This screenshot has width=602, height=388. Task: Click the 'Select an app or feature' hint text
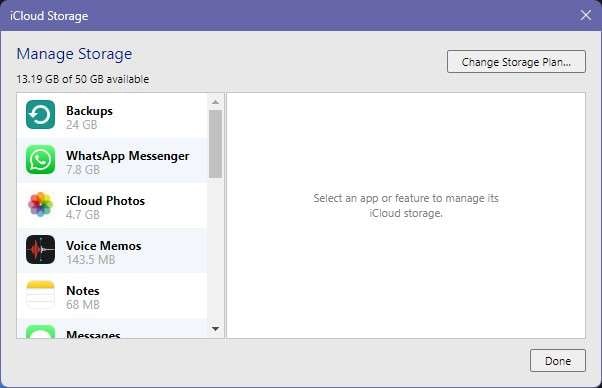point(406,205)
